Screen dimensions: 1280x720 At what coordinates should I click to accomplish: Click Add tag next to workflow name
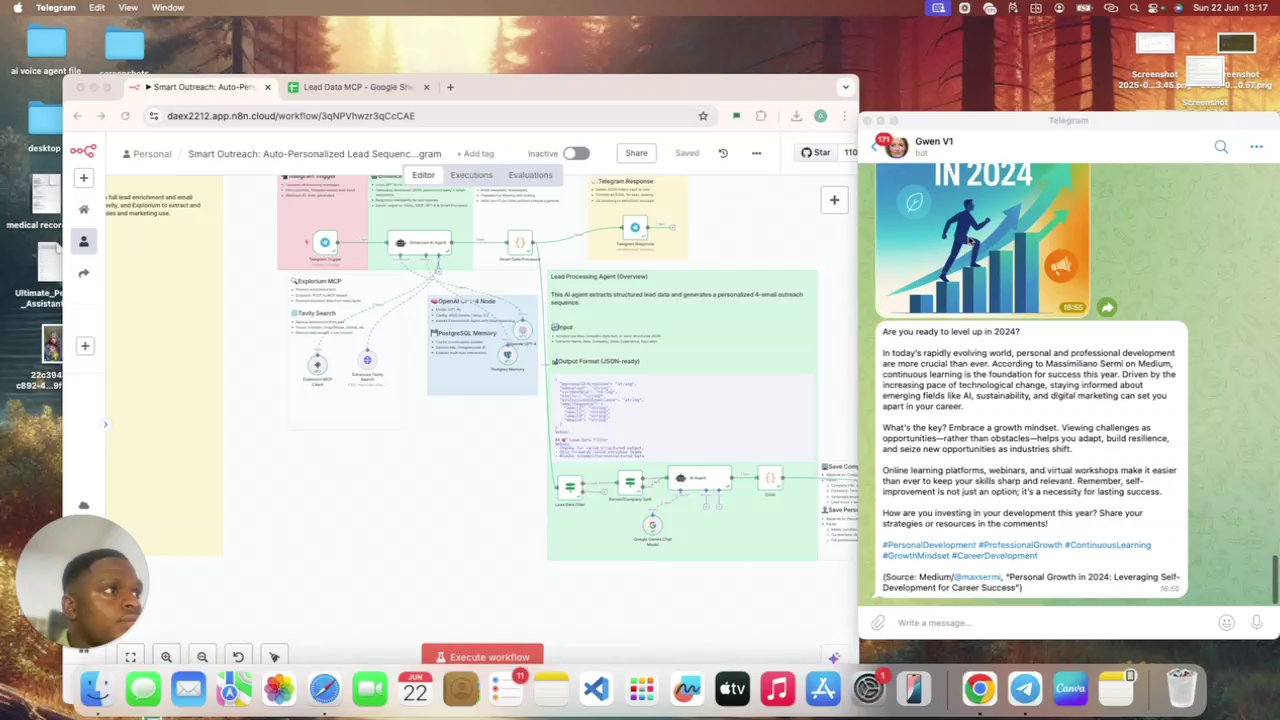click(x=475, y=154)
